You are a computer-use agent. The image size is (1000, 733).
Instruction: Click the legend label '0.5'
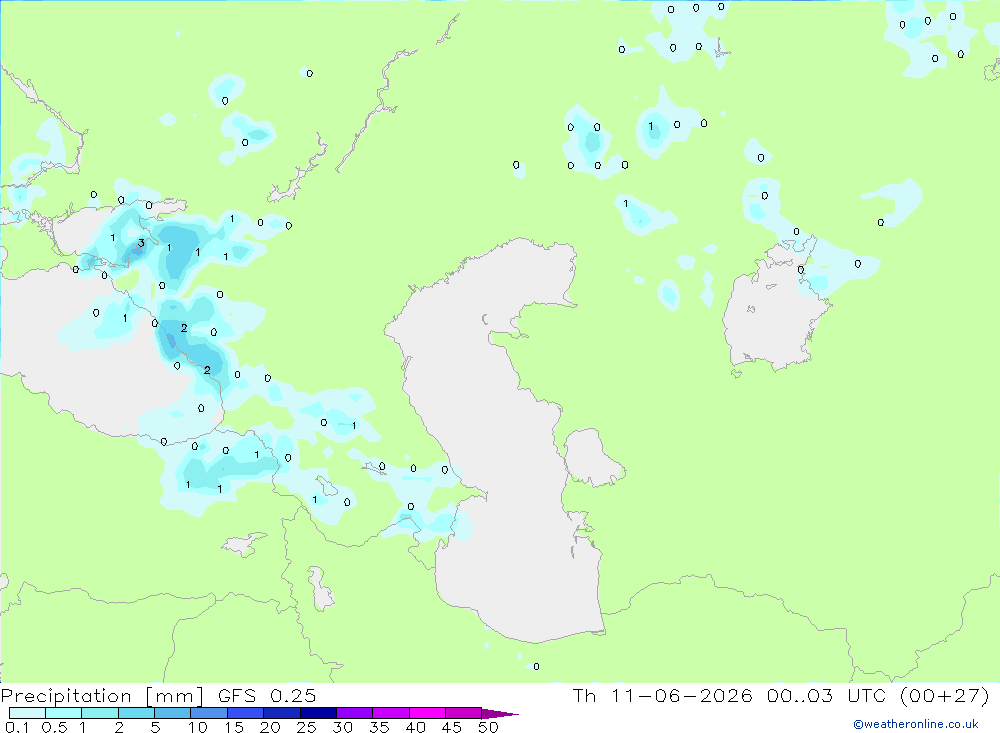(x=54, y=727)
